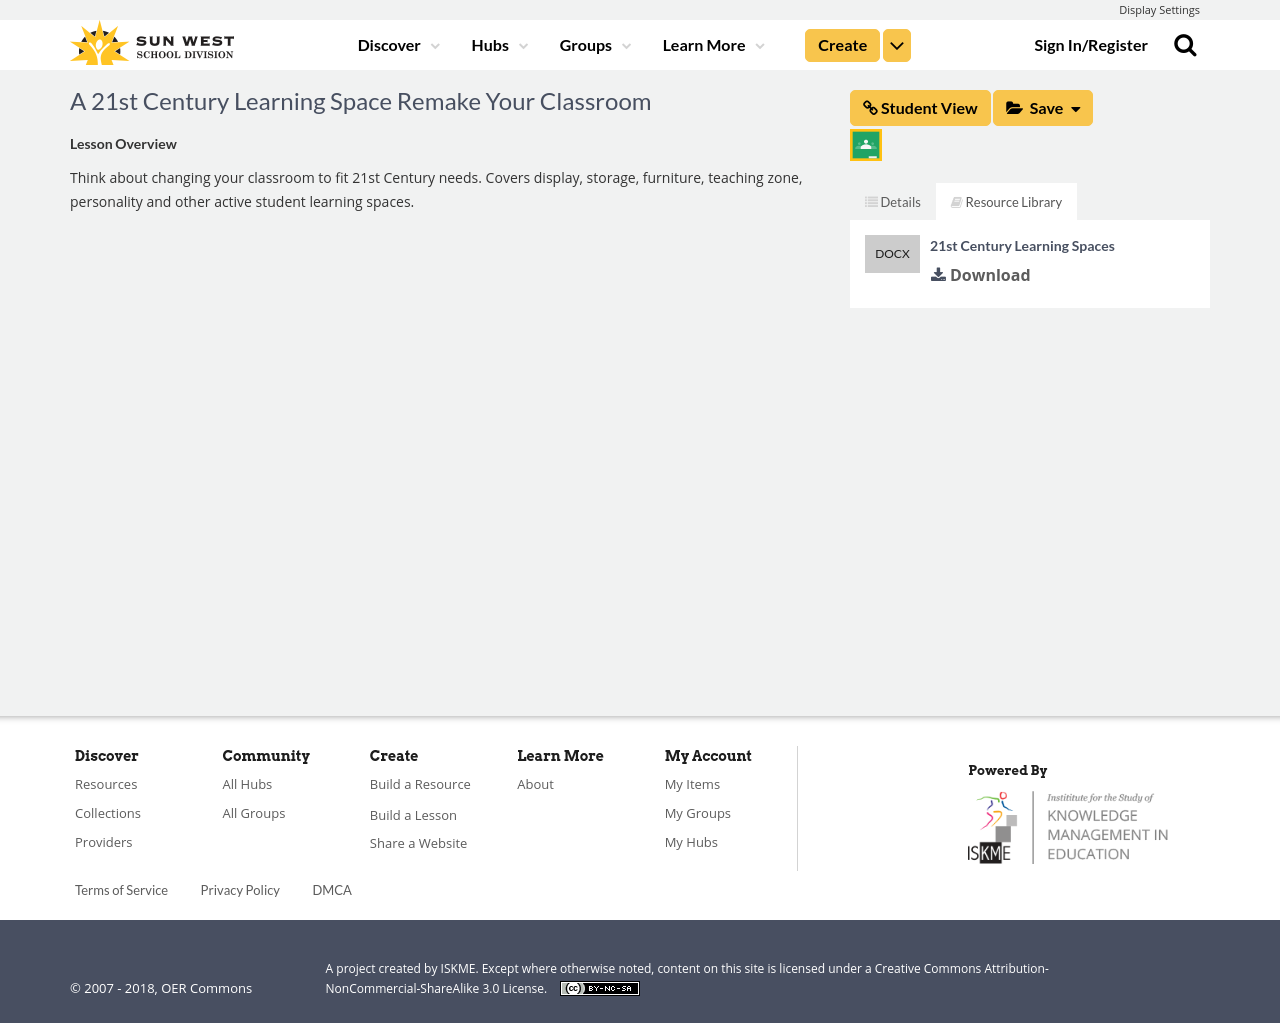Screen dimensions: 1280x1024
Task: Open the search magnifier icon
Action: 1185,45
